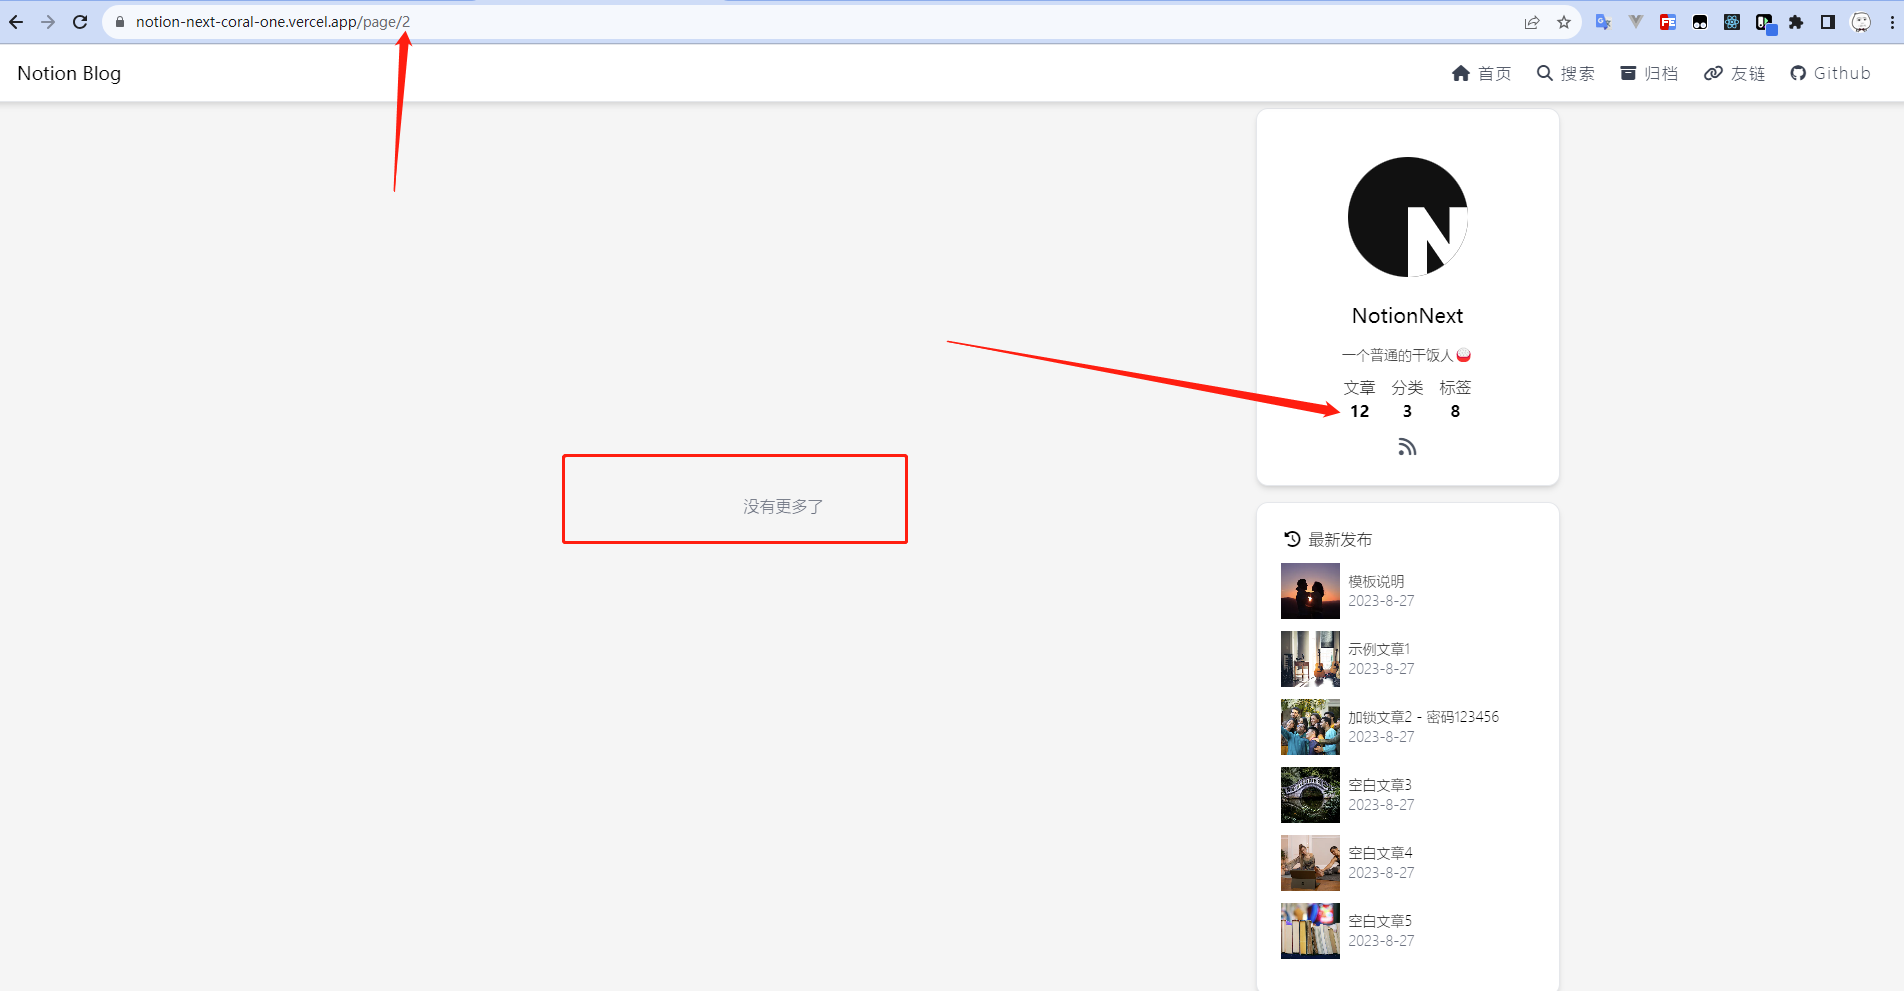Open the browser profile avatar icon
The image size is (1904, 991).
coord(1861,21)
